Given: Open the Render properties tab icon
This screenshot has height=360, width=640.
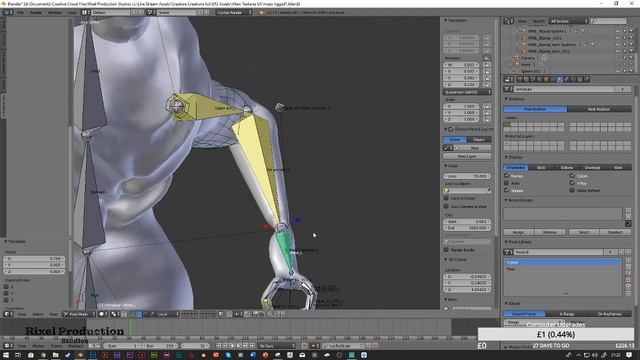Looking at the screenshot, I should [x=520, y=80].
